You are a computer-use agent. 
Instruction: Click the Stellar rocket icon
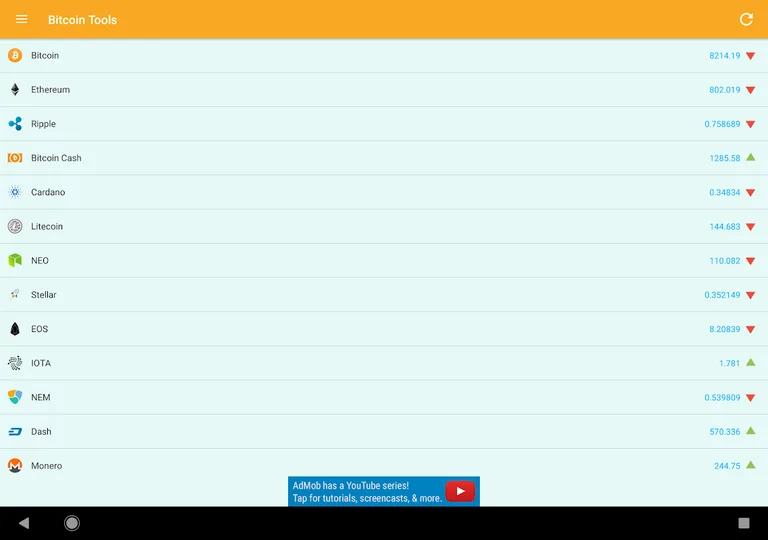15,294
